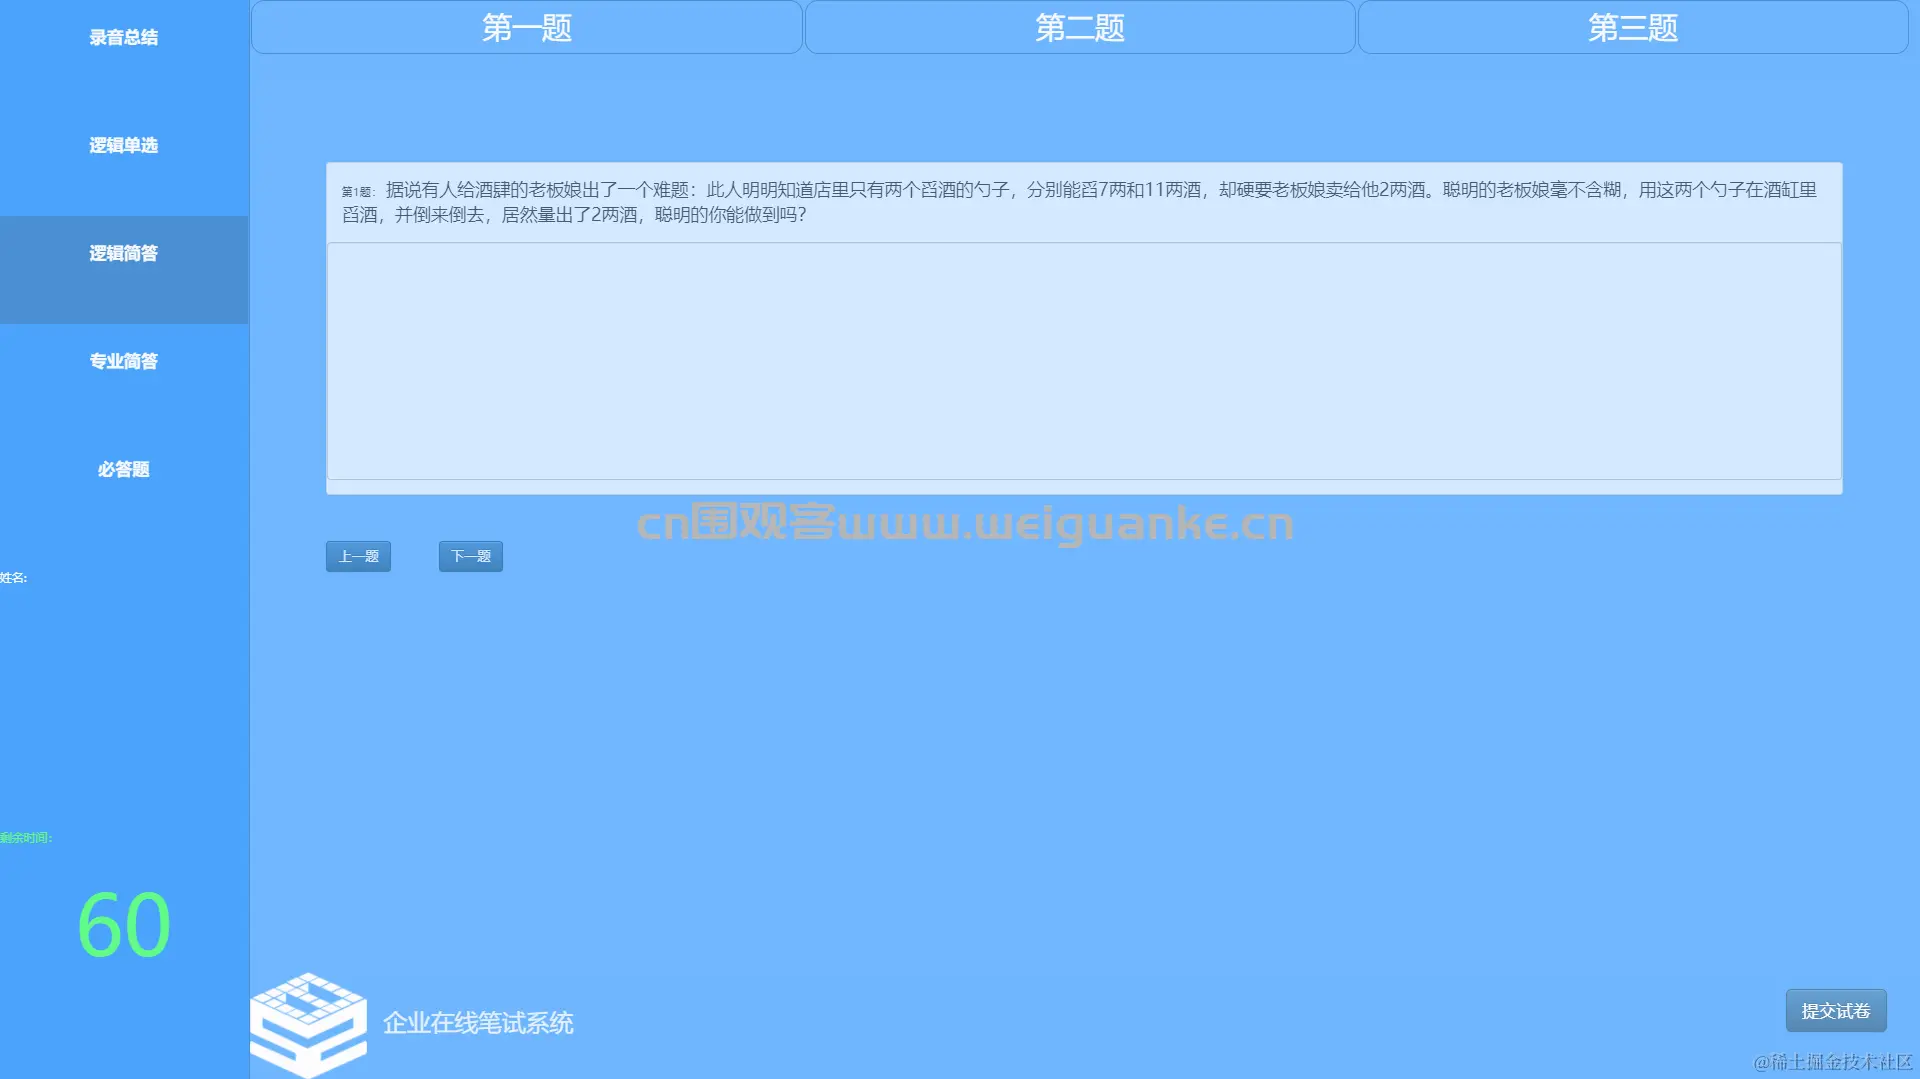Click the 企业在线笔试系统 cube logo
The image size is (1920, 1079).
click(308, 1025)
